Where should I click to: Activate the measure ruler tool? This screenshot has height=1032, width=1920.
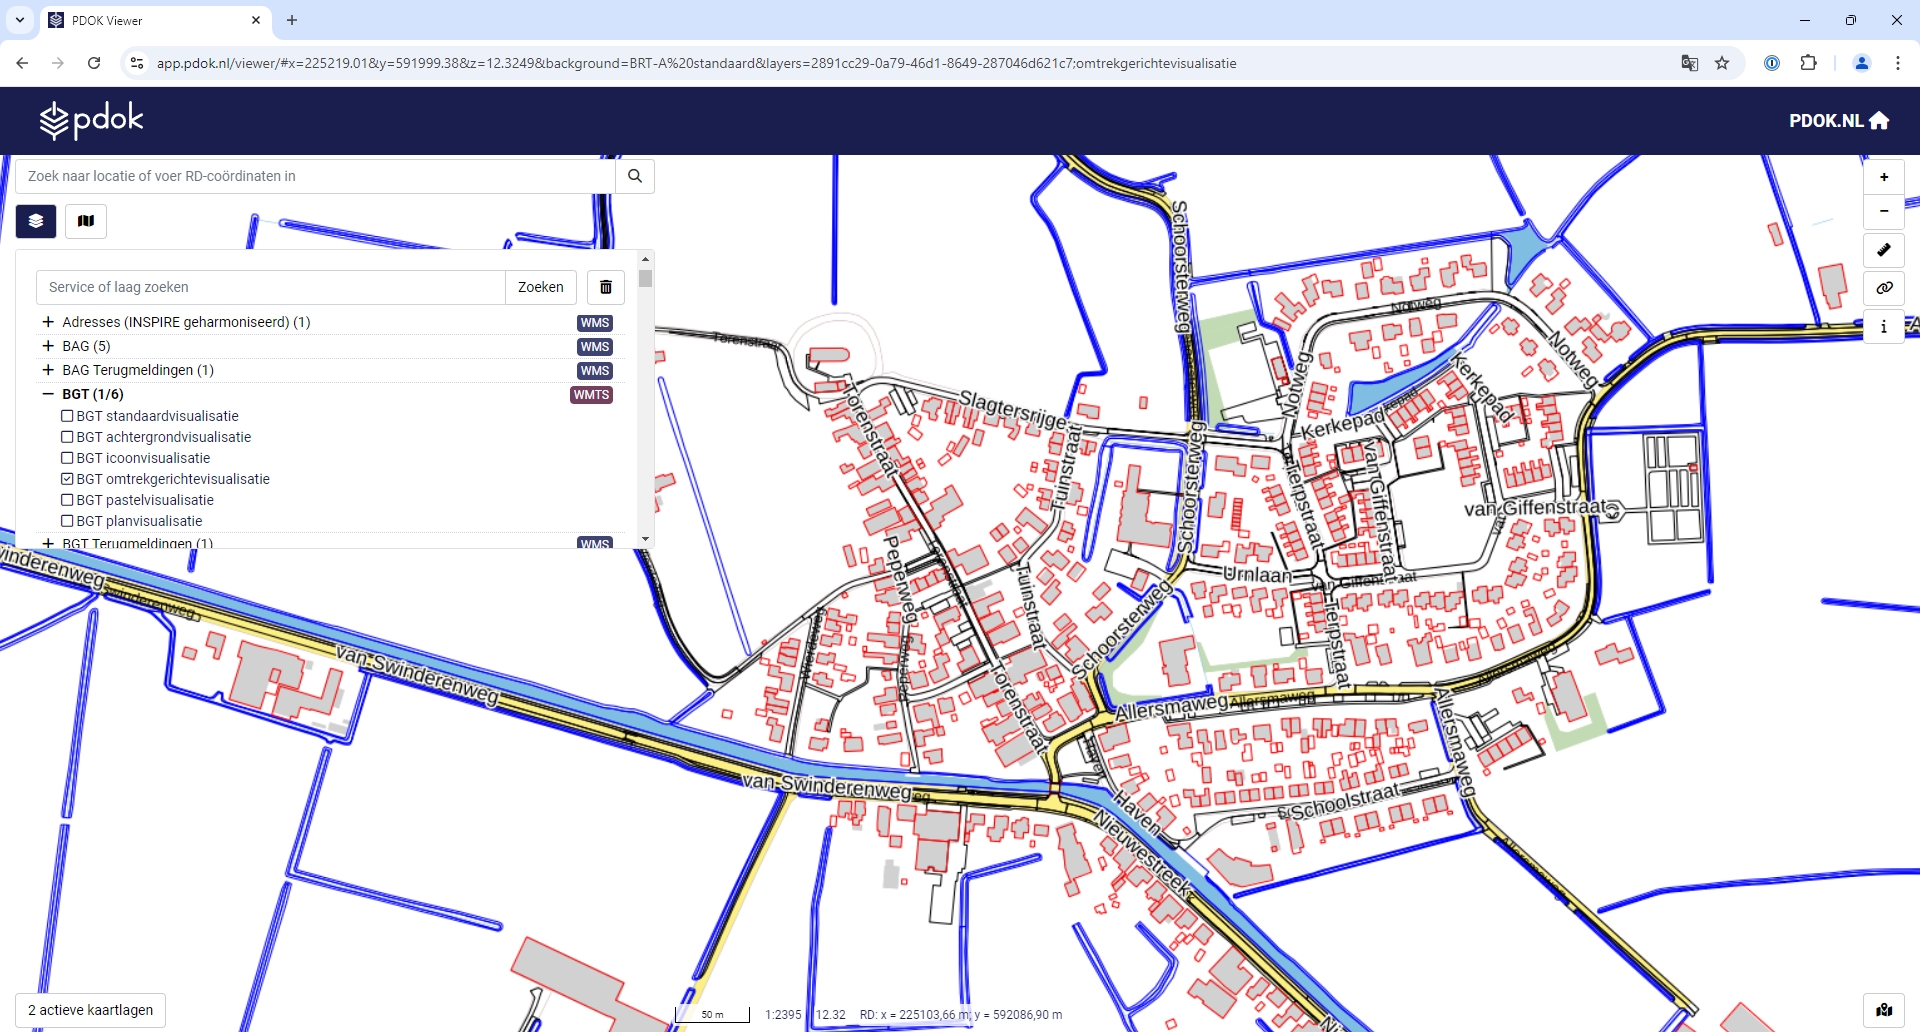click(x=1883, y=250)
